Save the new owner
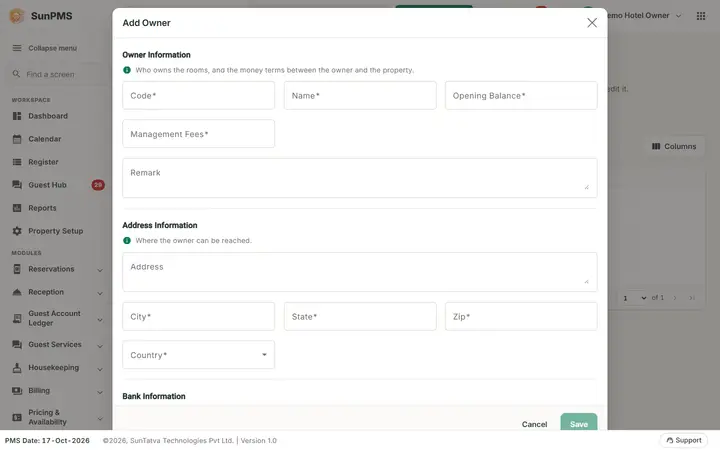The height and width of the screenshot is (450, 720). (x=579, y=423)
